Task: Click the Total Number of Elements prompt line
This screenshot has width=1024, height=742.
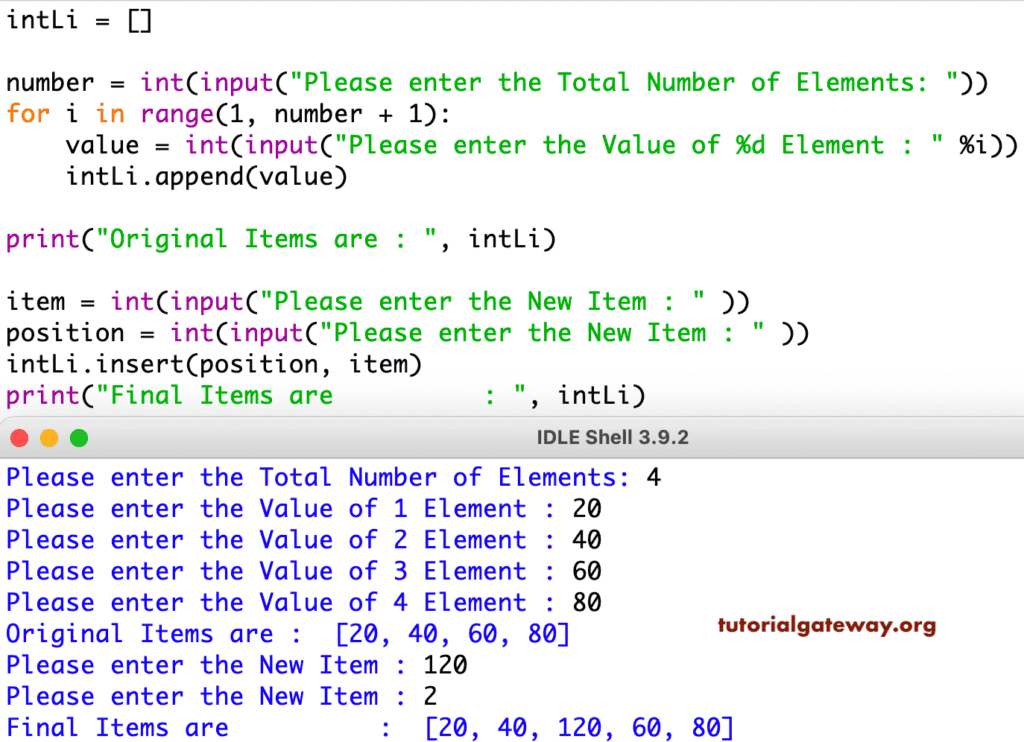Action: [330, 477]
